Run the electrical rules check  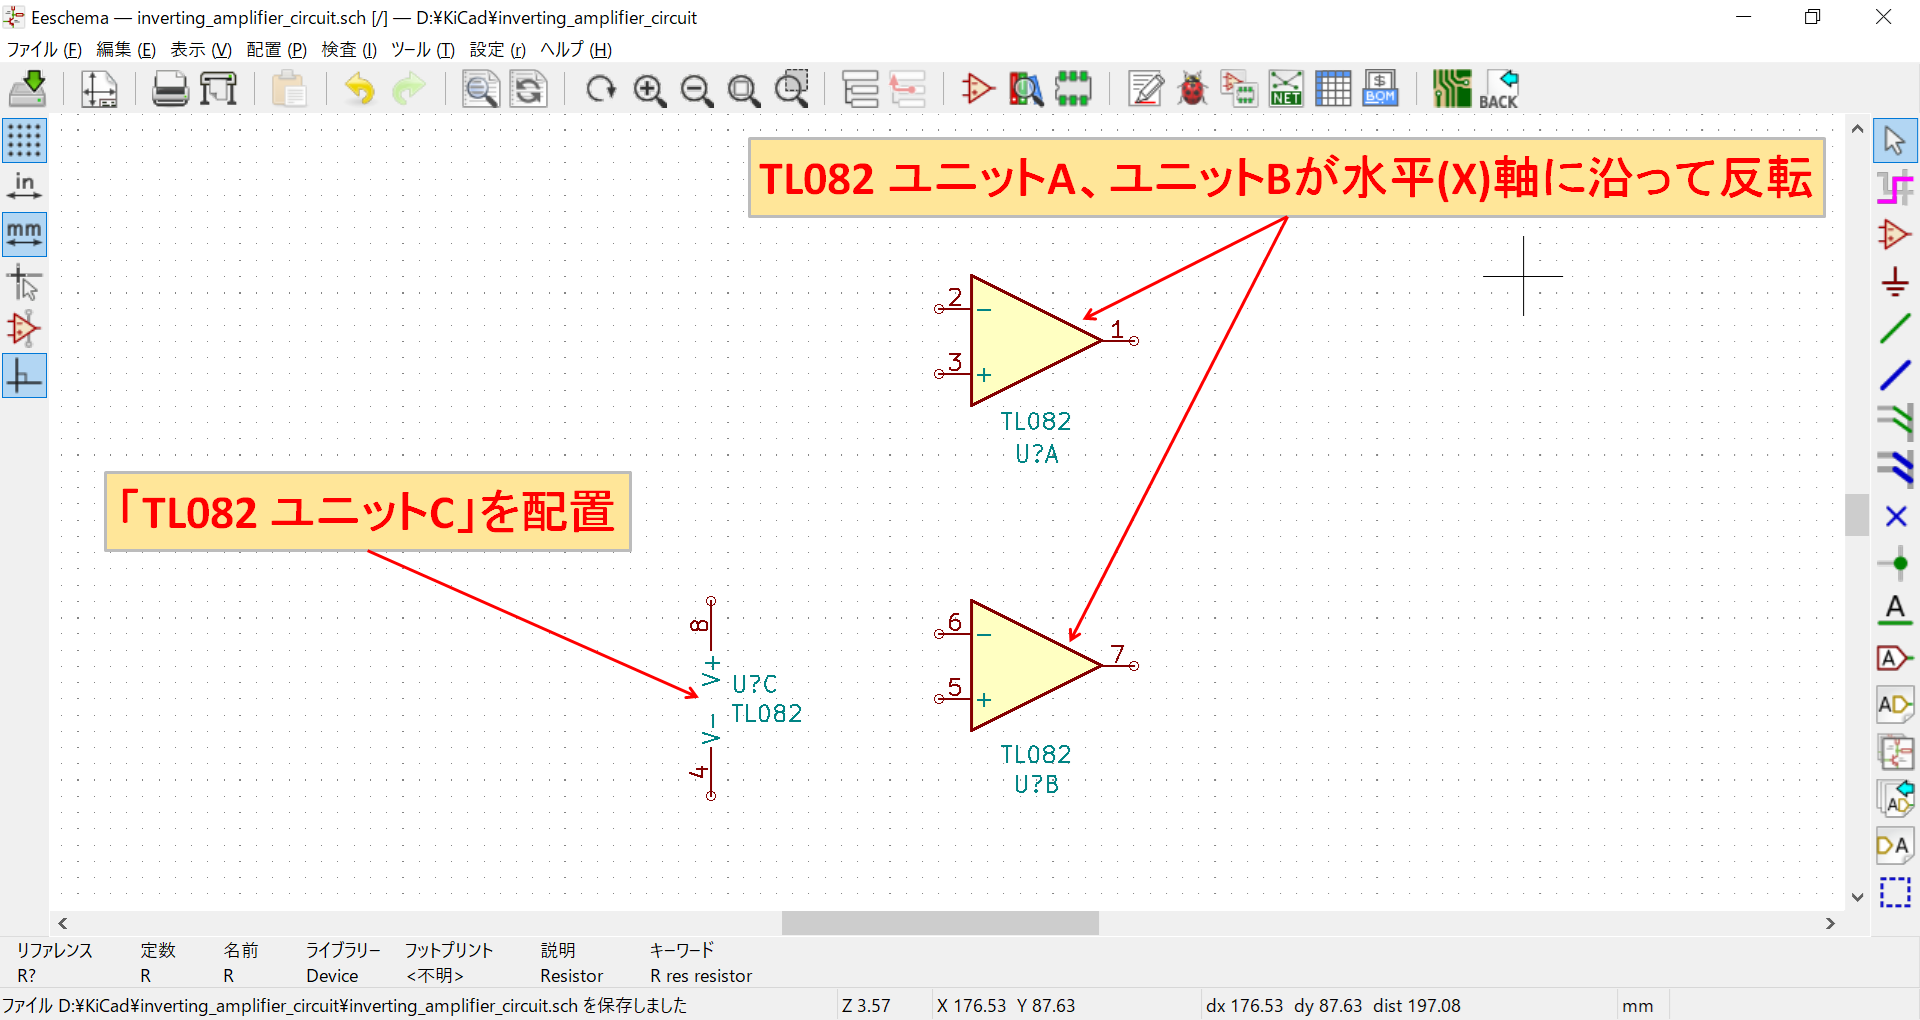(1191, 88)
